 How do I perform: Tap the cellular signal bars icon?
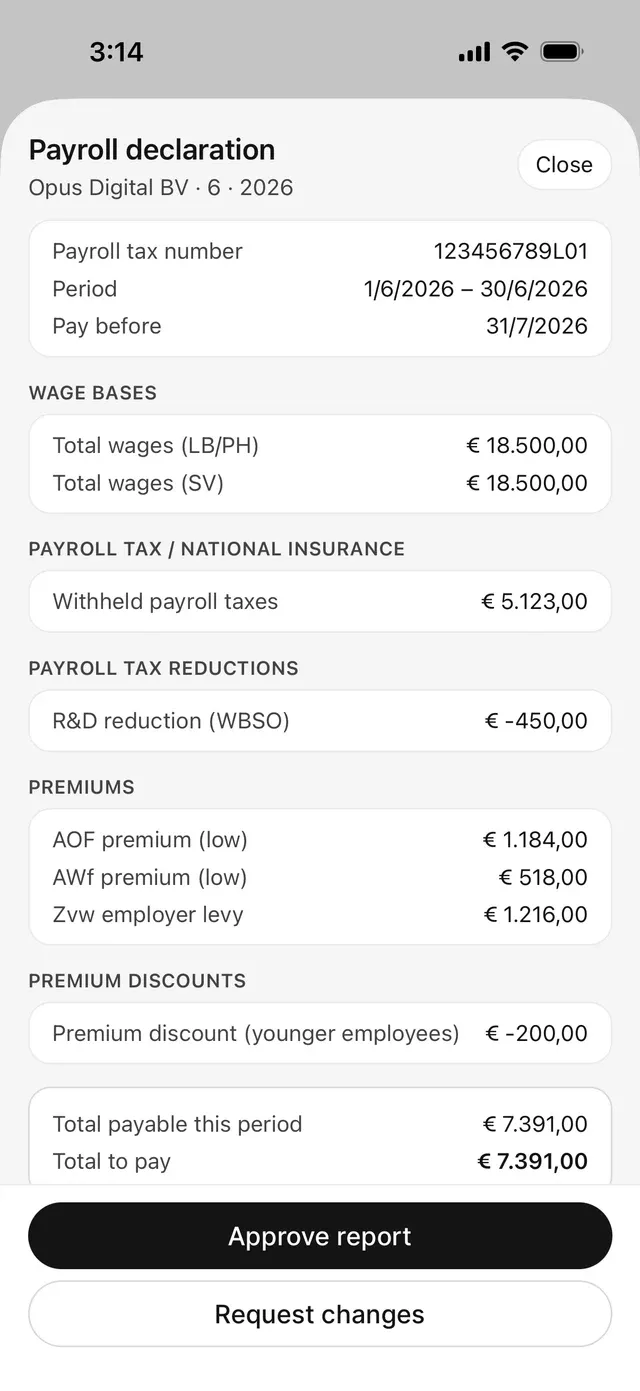coord(474,52)
